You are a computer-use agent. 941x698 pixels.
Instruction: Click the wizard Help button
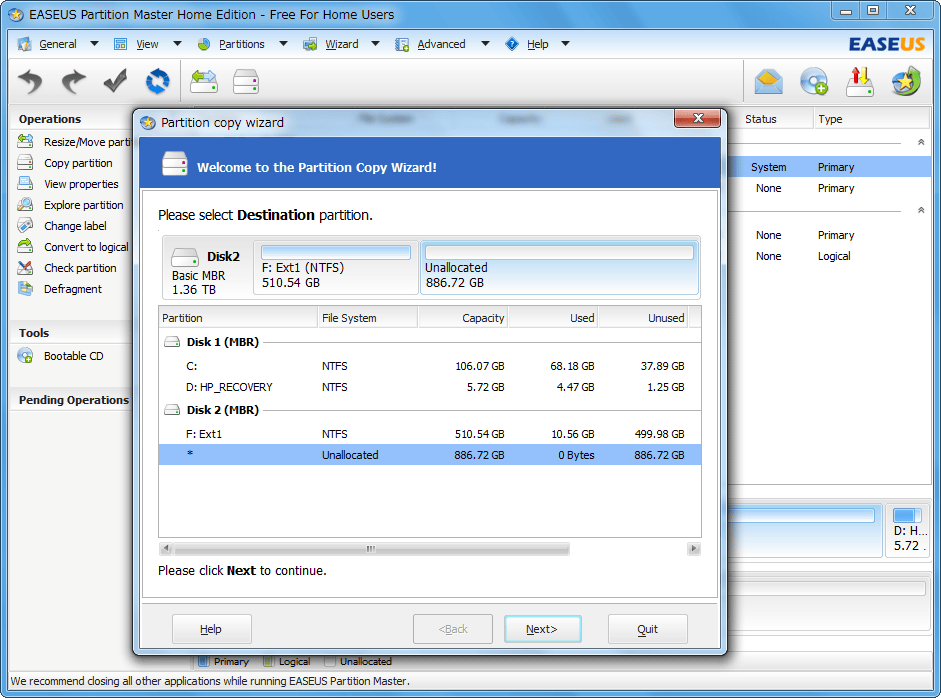[211, 629]
